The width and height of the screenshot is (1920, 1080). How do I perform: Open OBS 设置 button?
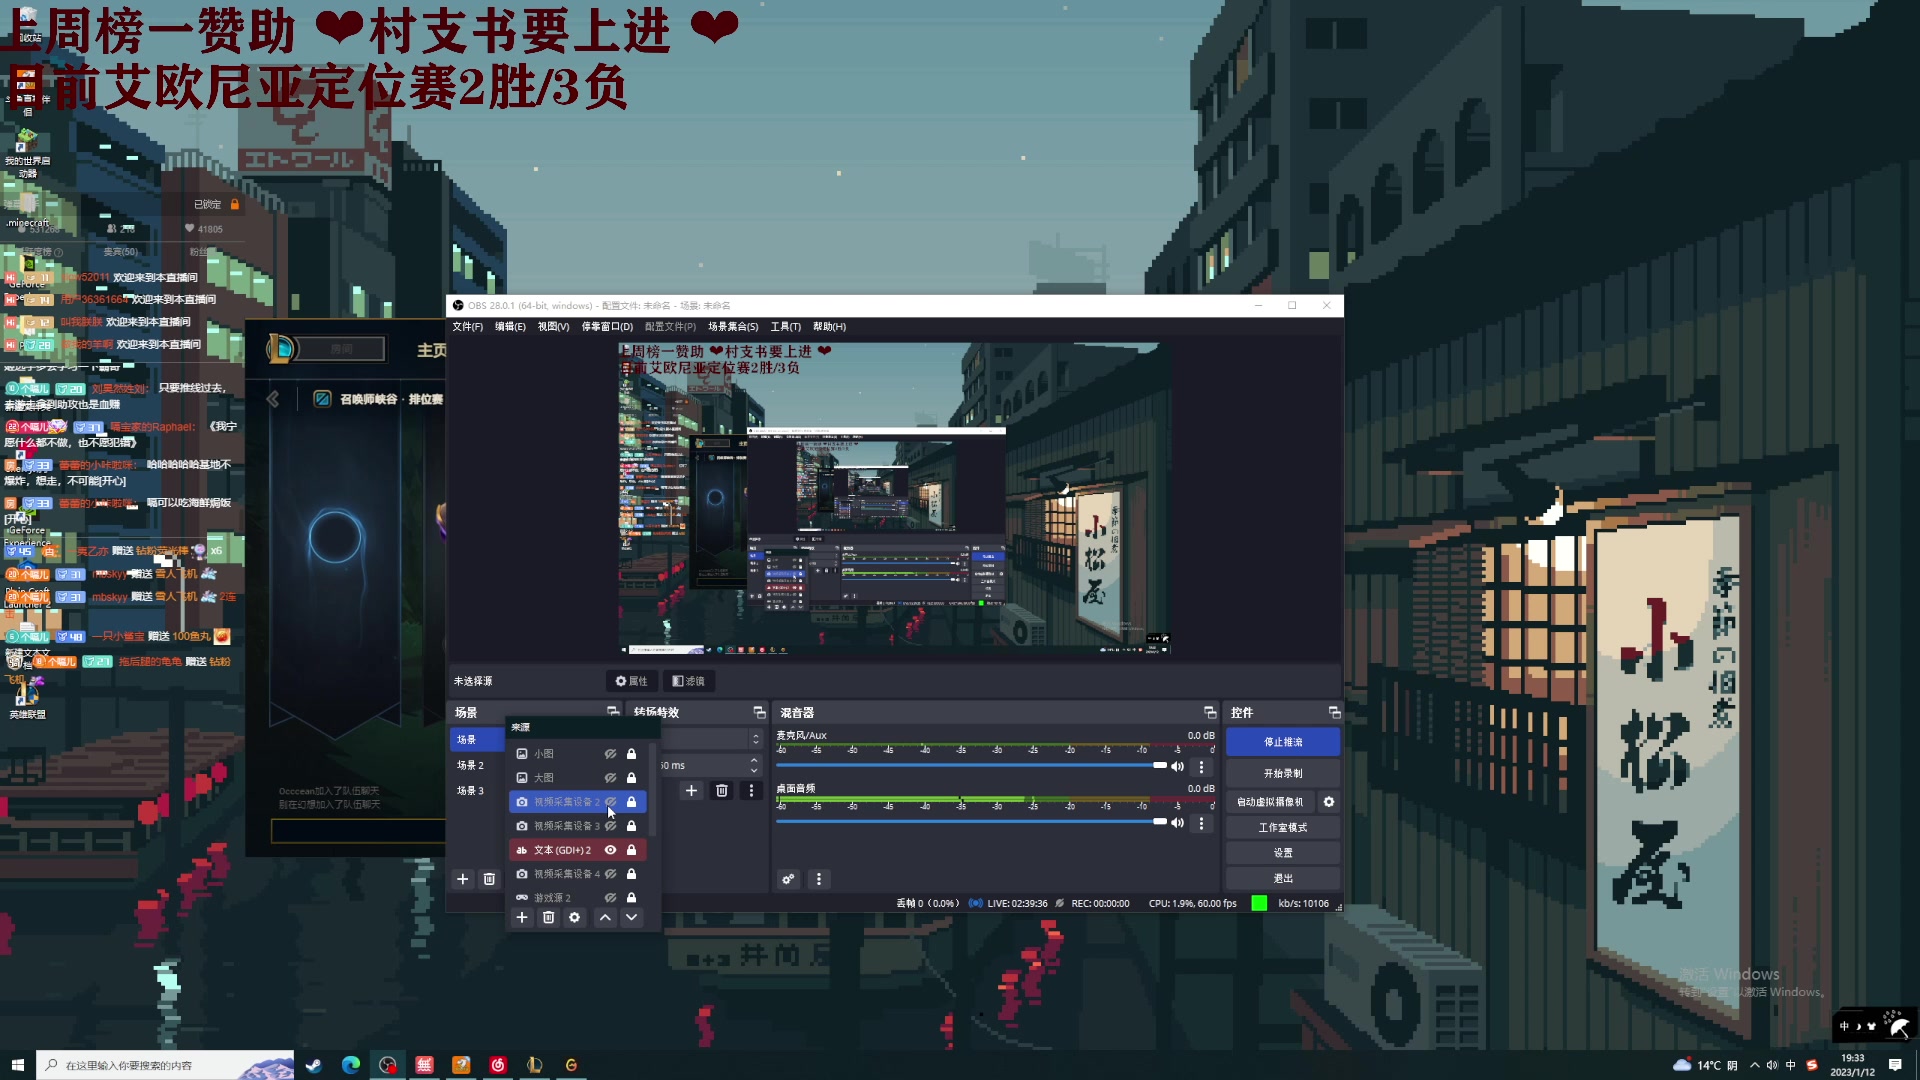pyautogui.click(x=1282, y=853)
